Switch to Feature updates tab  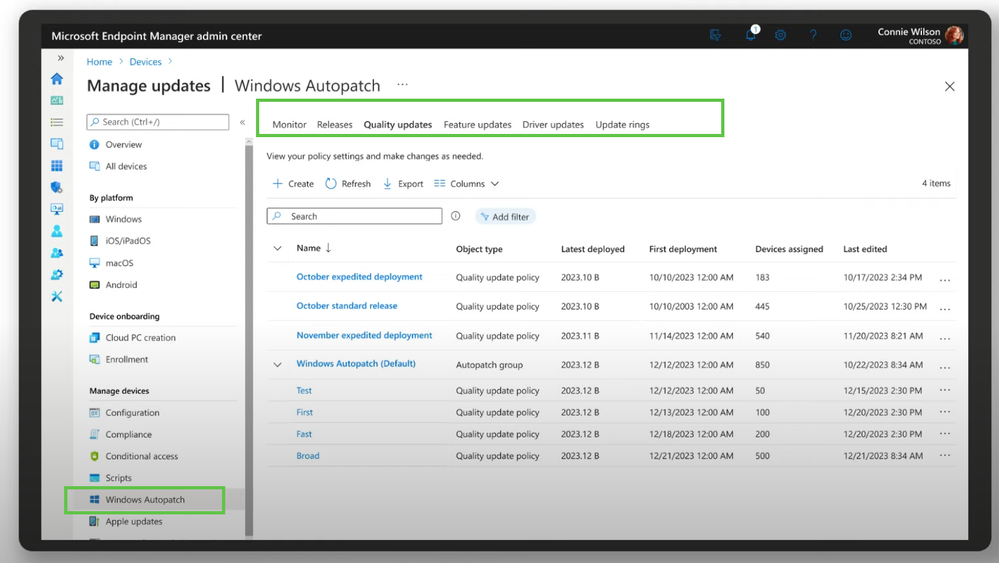[477, 125]
